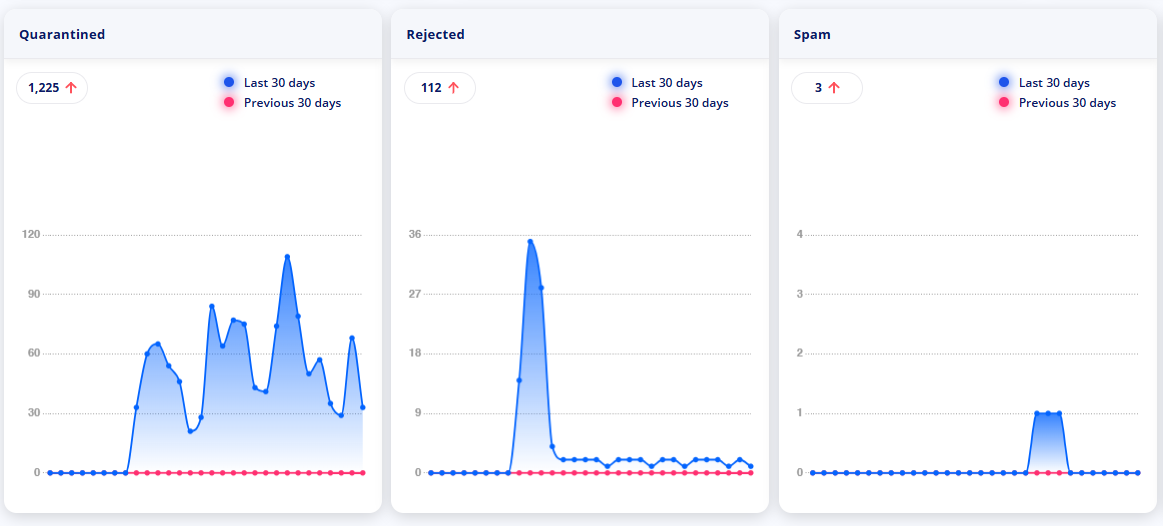
Task: Click the pink legend dot in Rejected card
Action: click(x=617, y=102)
